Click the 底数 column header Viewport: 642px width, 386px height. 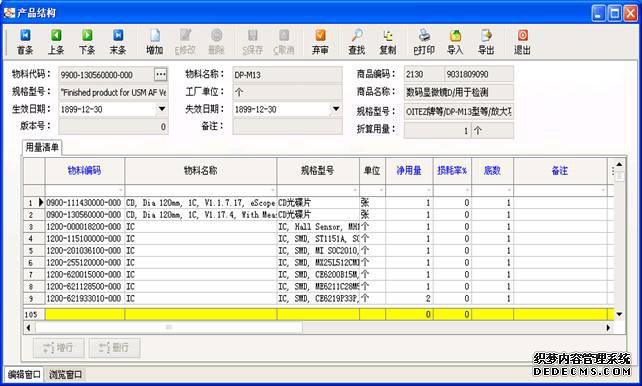[x=493, y=170]
